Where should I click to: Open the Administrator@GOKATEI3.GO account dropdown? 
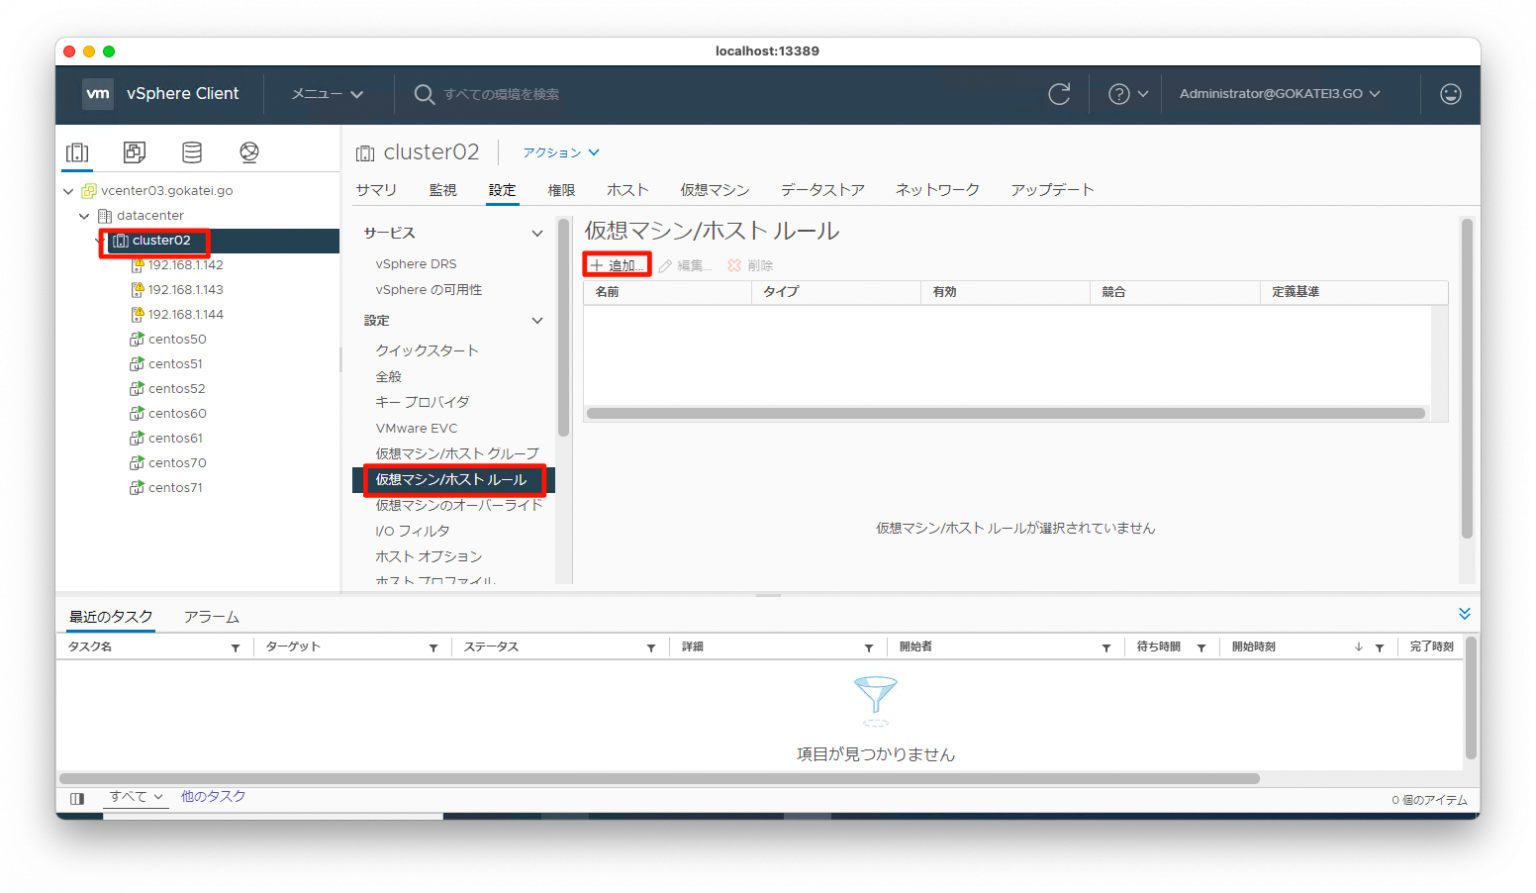pyautogui.click(x=1279, y=93)
